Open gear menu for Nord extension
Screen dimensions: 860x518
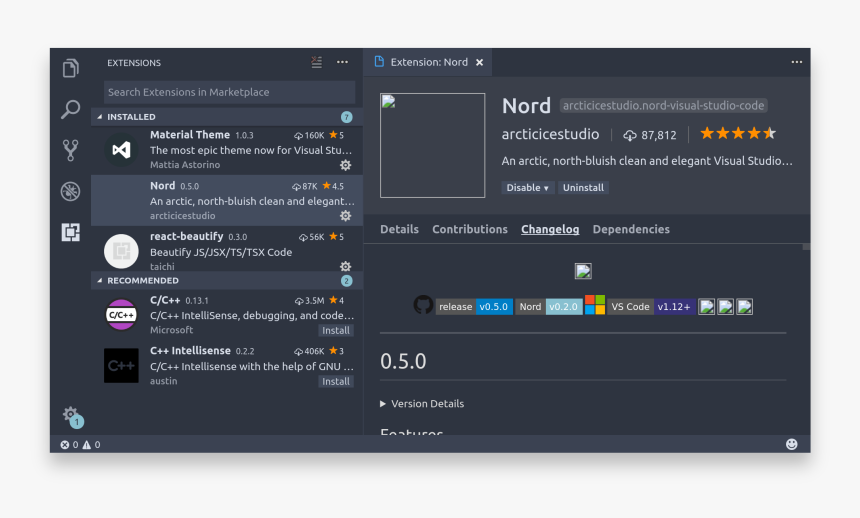[x=346, y=216]
